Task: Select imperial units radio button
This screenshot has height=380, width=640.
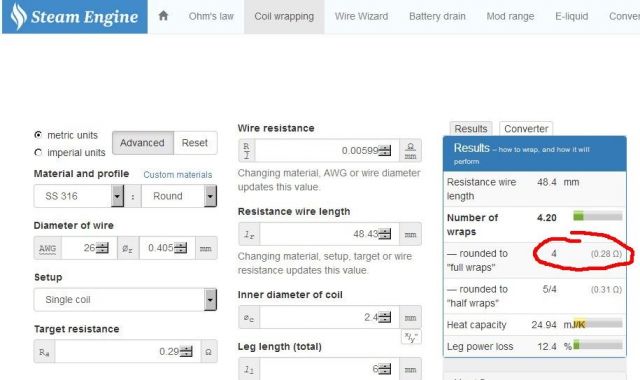Action: (x=38, y=152)
